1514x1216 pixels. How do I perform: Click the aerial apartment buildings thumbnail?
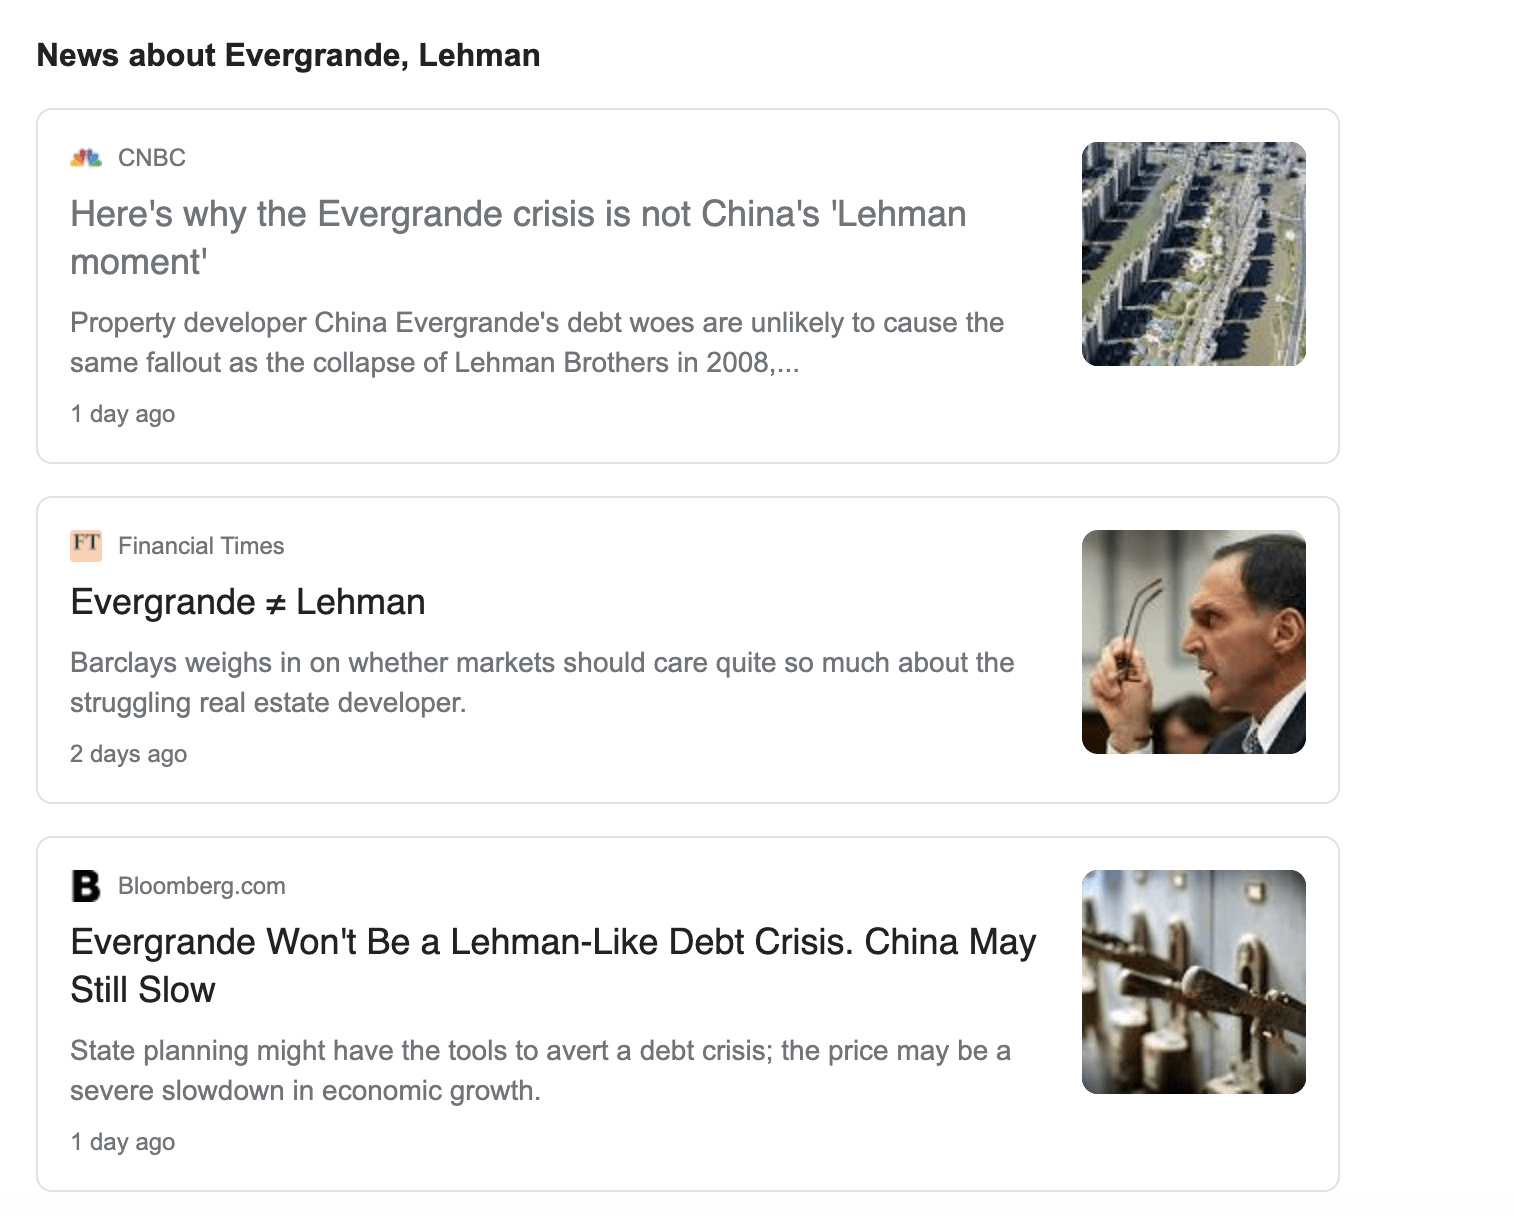[x=1193, y=254]
